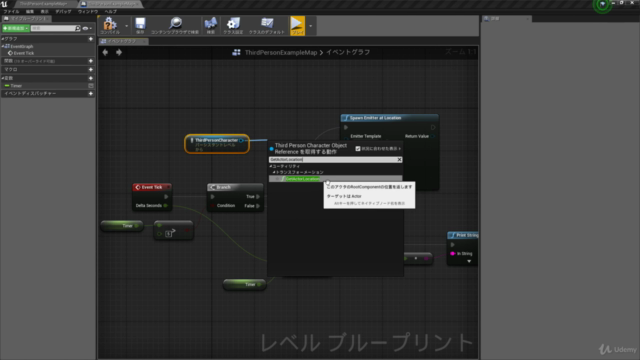This screenshot has height=360, width=640.
Task: Add new macro with マクロ plus icon
Action: 91,69
